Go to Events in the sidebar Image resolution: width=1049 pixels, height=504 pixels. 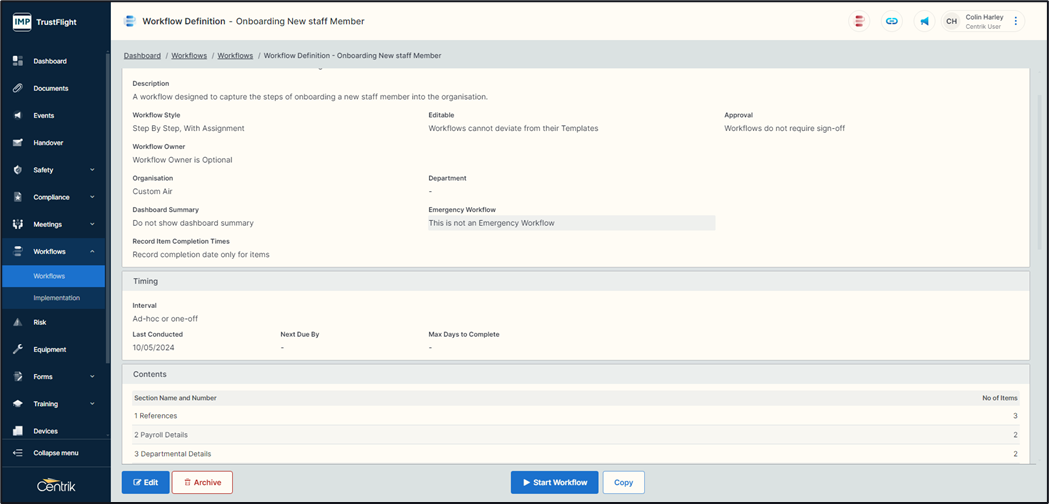44,115
